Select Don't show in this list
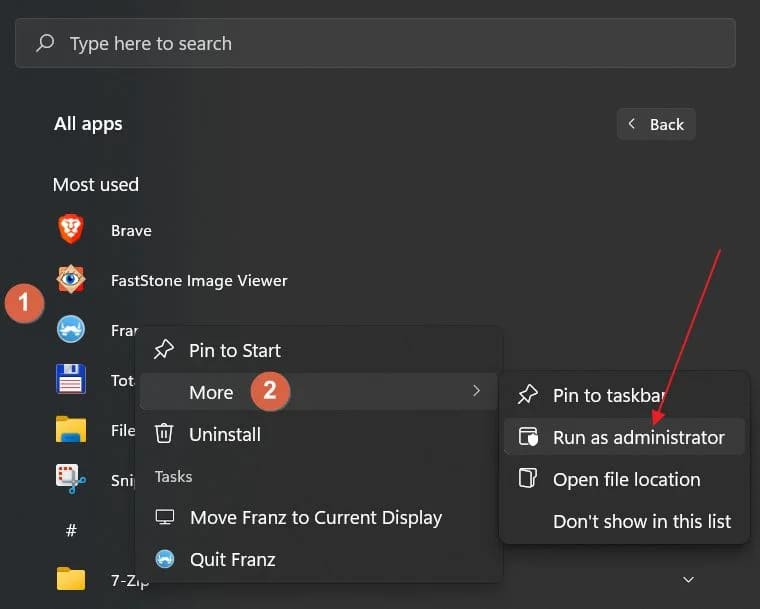The height and width of the screenshot is (609, 760). pyautogui.click(x=641, y=521)
